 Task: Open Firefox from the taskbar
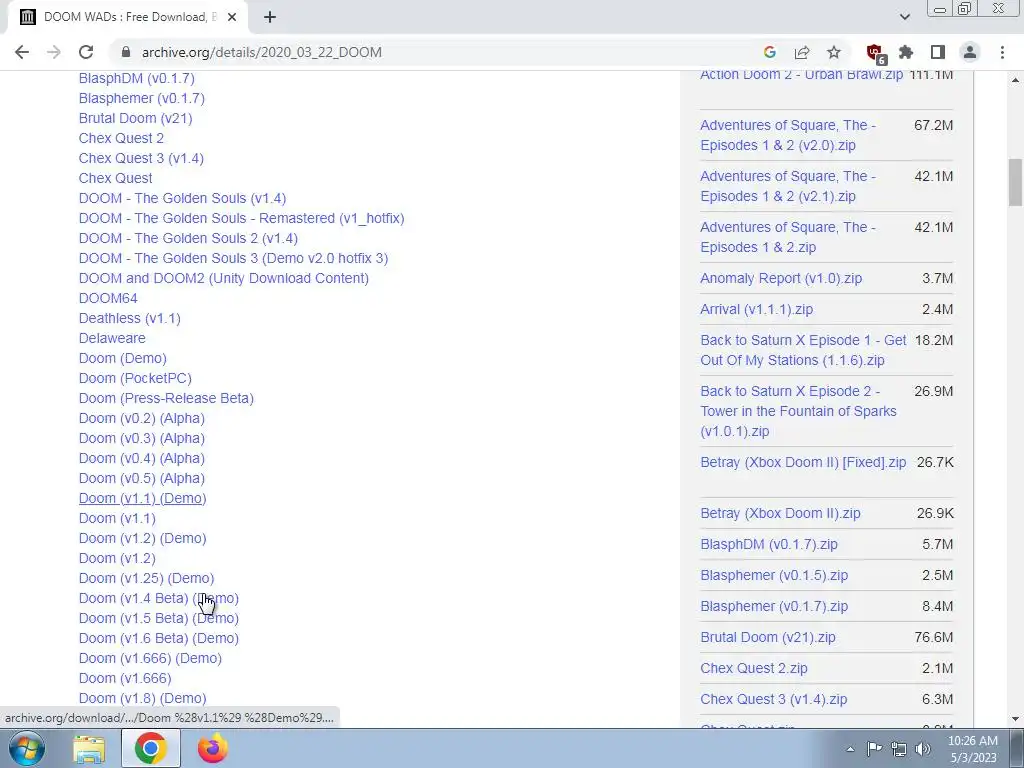click(212, 748)
